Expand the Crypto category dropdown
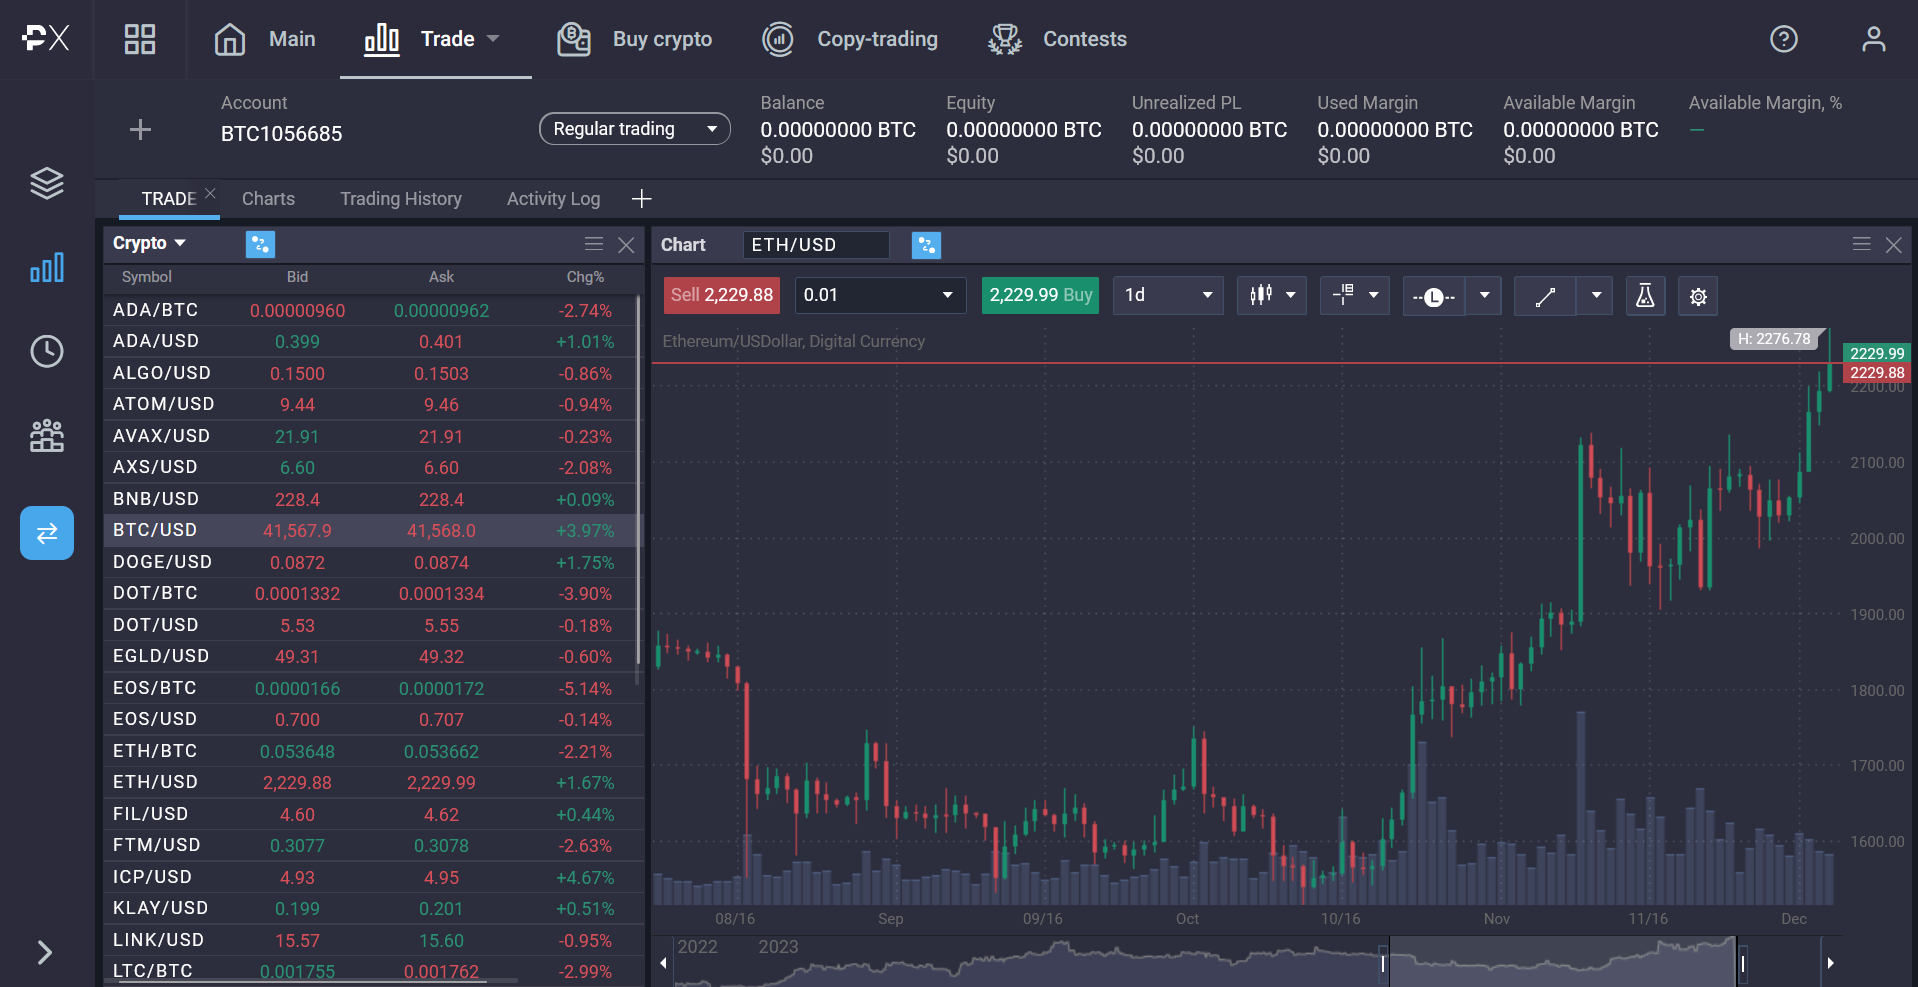The height and width of the screenshot is (987, 1918). coord(150,243)
